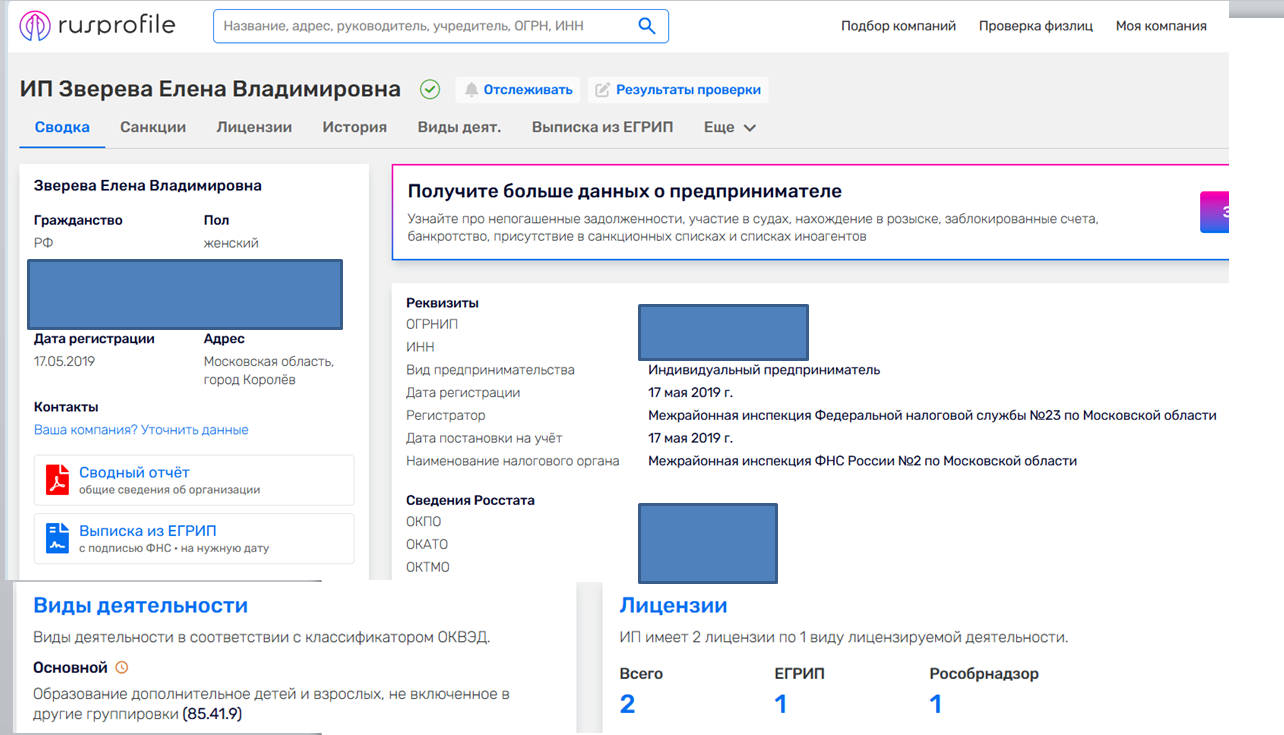Click the orange clock icon next to Основной
This screenshot has height=735, width=1284.
(122, 667)
